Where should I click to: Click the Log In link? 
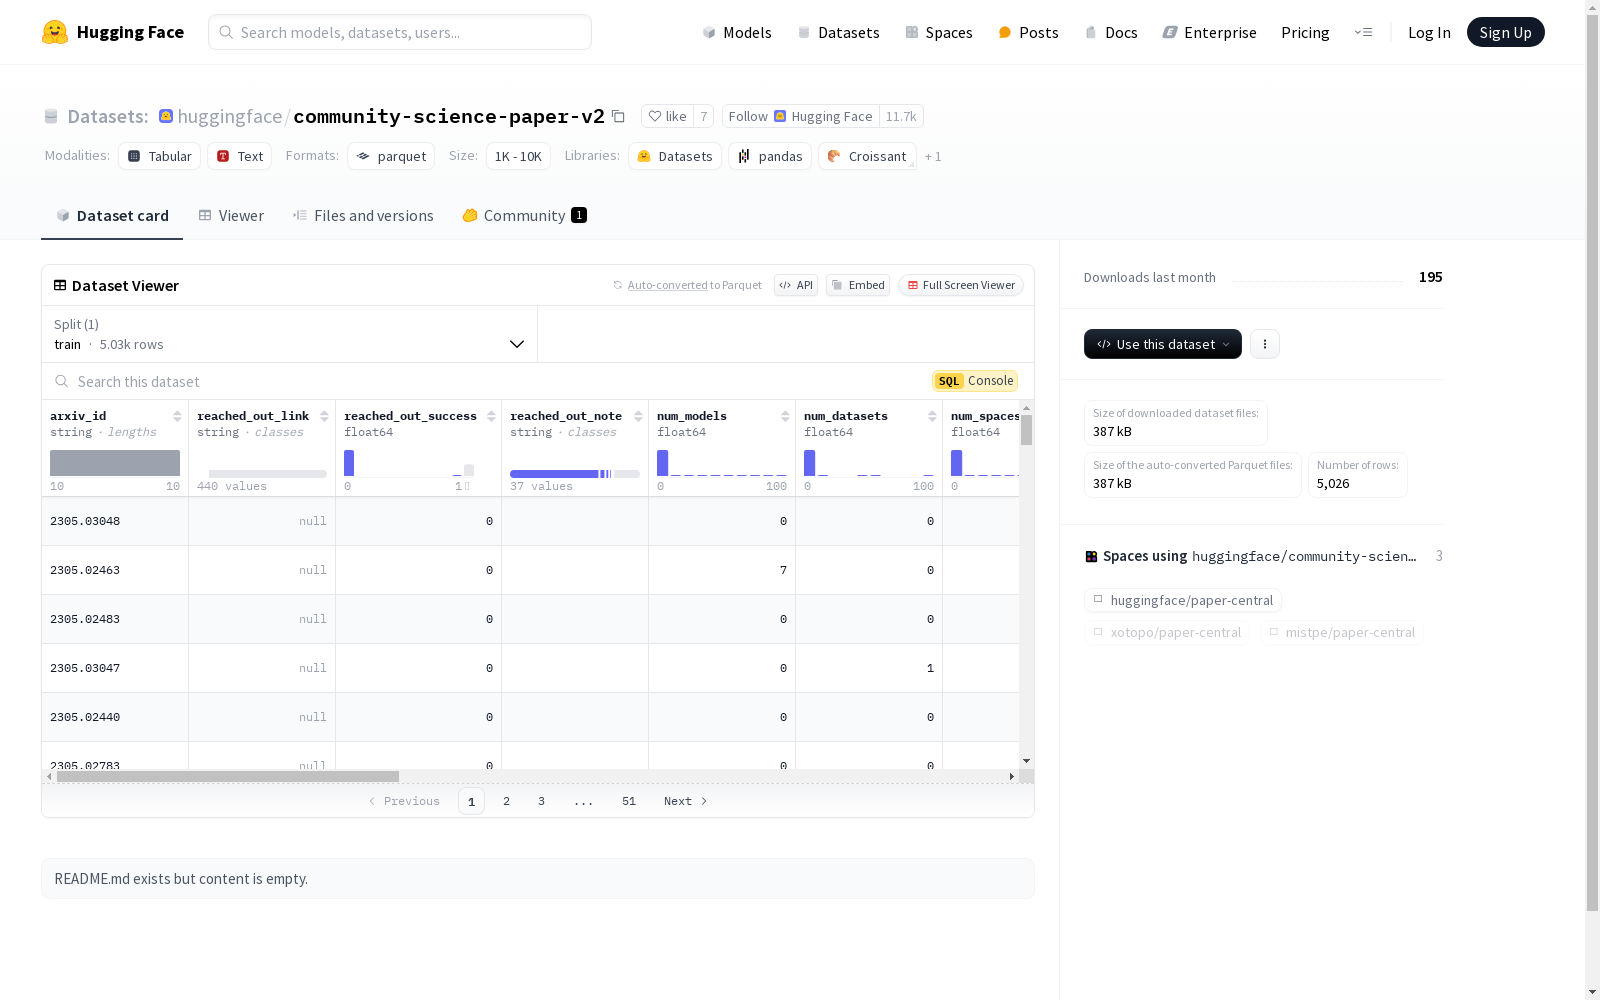[1429, 32]
